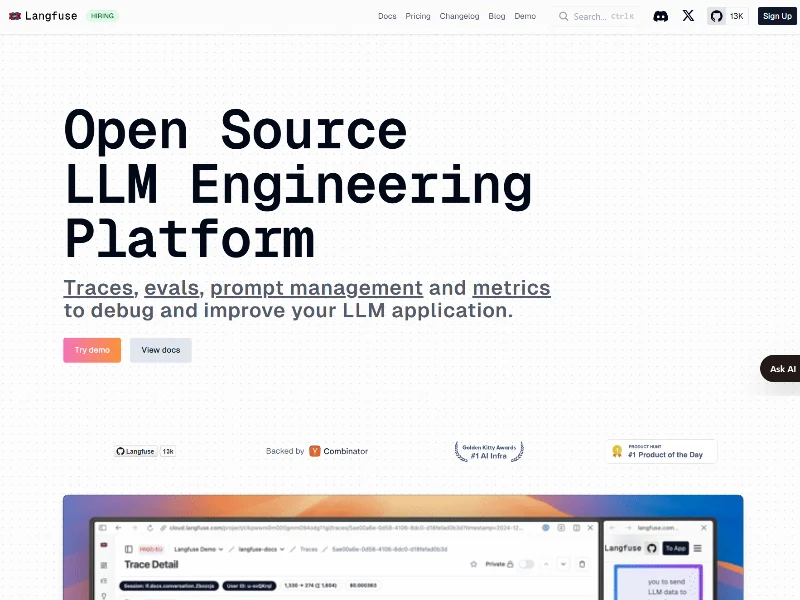The width and height of the screenshot is (800, 600).
Task: Open the prompt management link
Action: coord(316,288)
